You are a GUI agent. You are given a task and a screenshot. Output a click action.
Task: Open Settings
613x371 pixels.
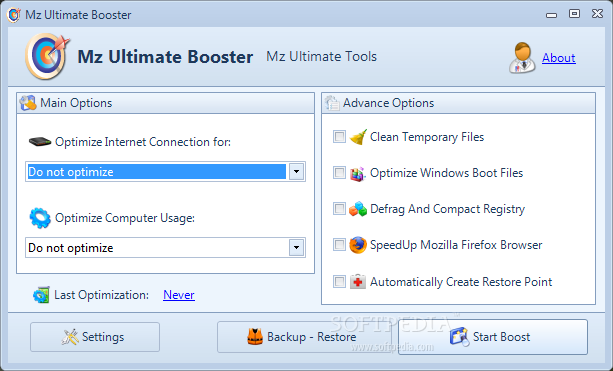tap(95, 337)
